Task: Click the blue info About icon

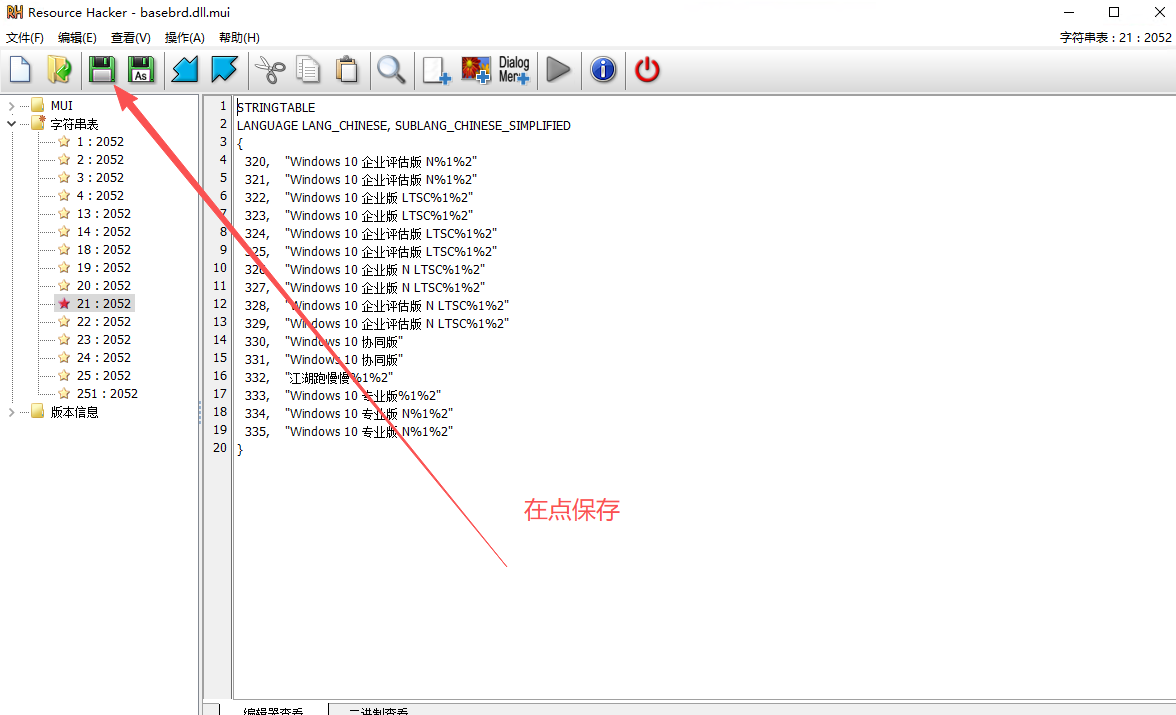Action: 603,70
